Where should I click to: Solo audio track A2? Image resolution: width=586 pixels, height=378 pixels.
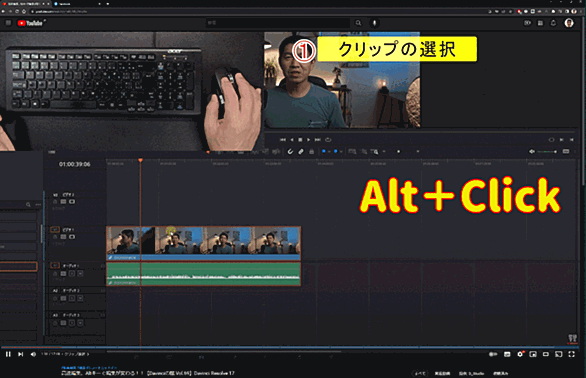(72, 298)
